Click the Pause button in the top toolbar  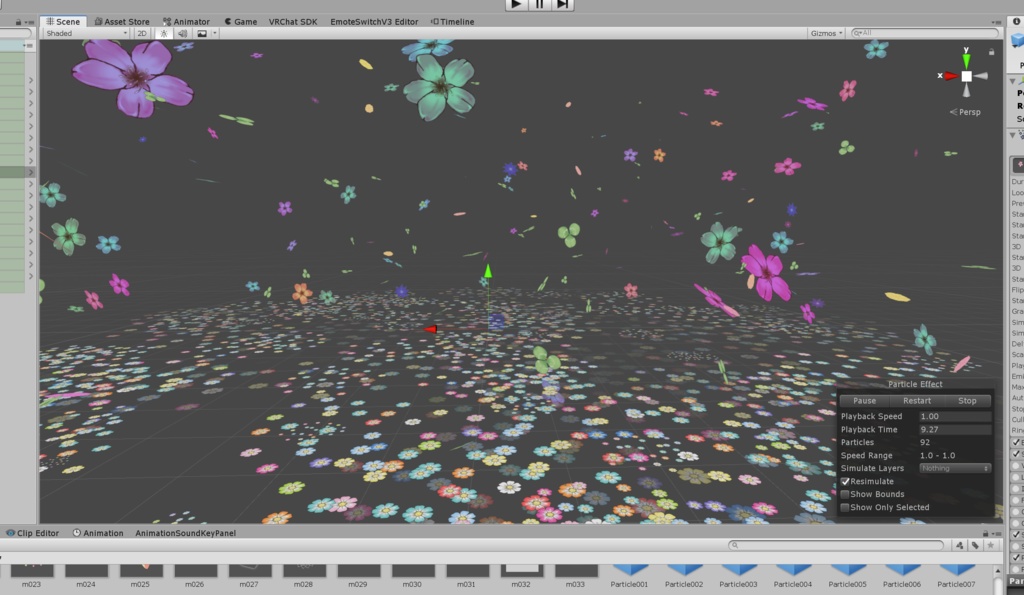click(x=539, y=4)
